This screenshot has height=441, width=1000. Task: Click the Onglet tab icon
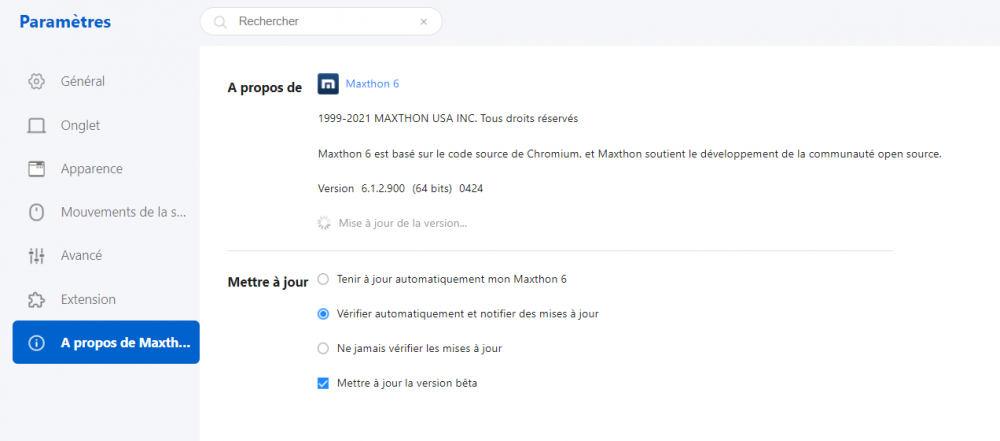[37, 126]
